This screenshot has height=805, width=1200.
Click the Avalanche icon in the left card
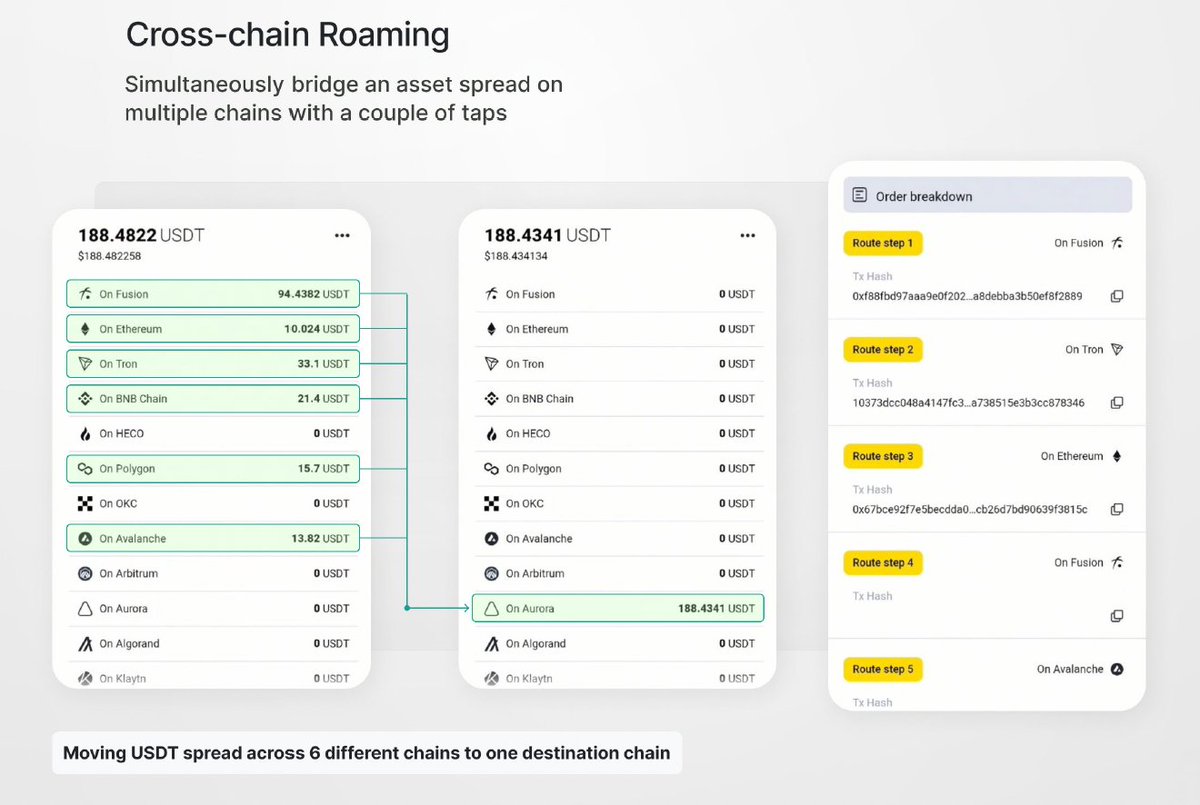[x=85, y=538]
